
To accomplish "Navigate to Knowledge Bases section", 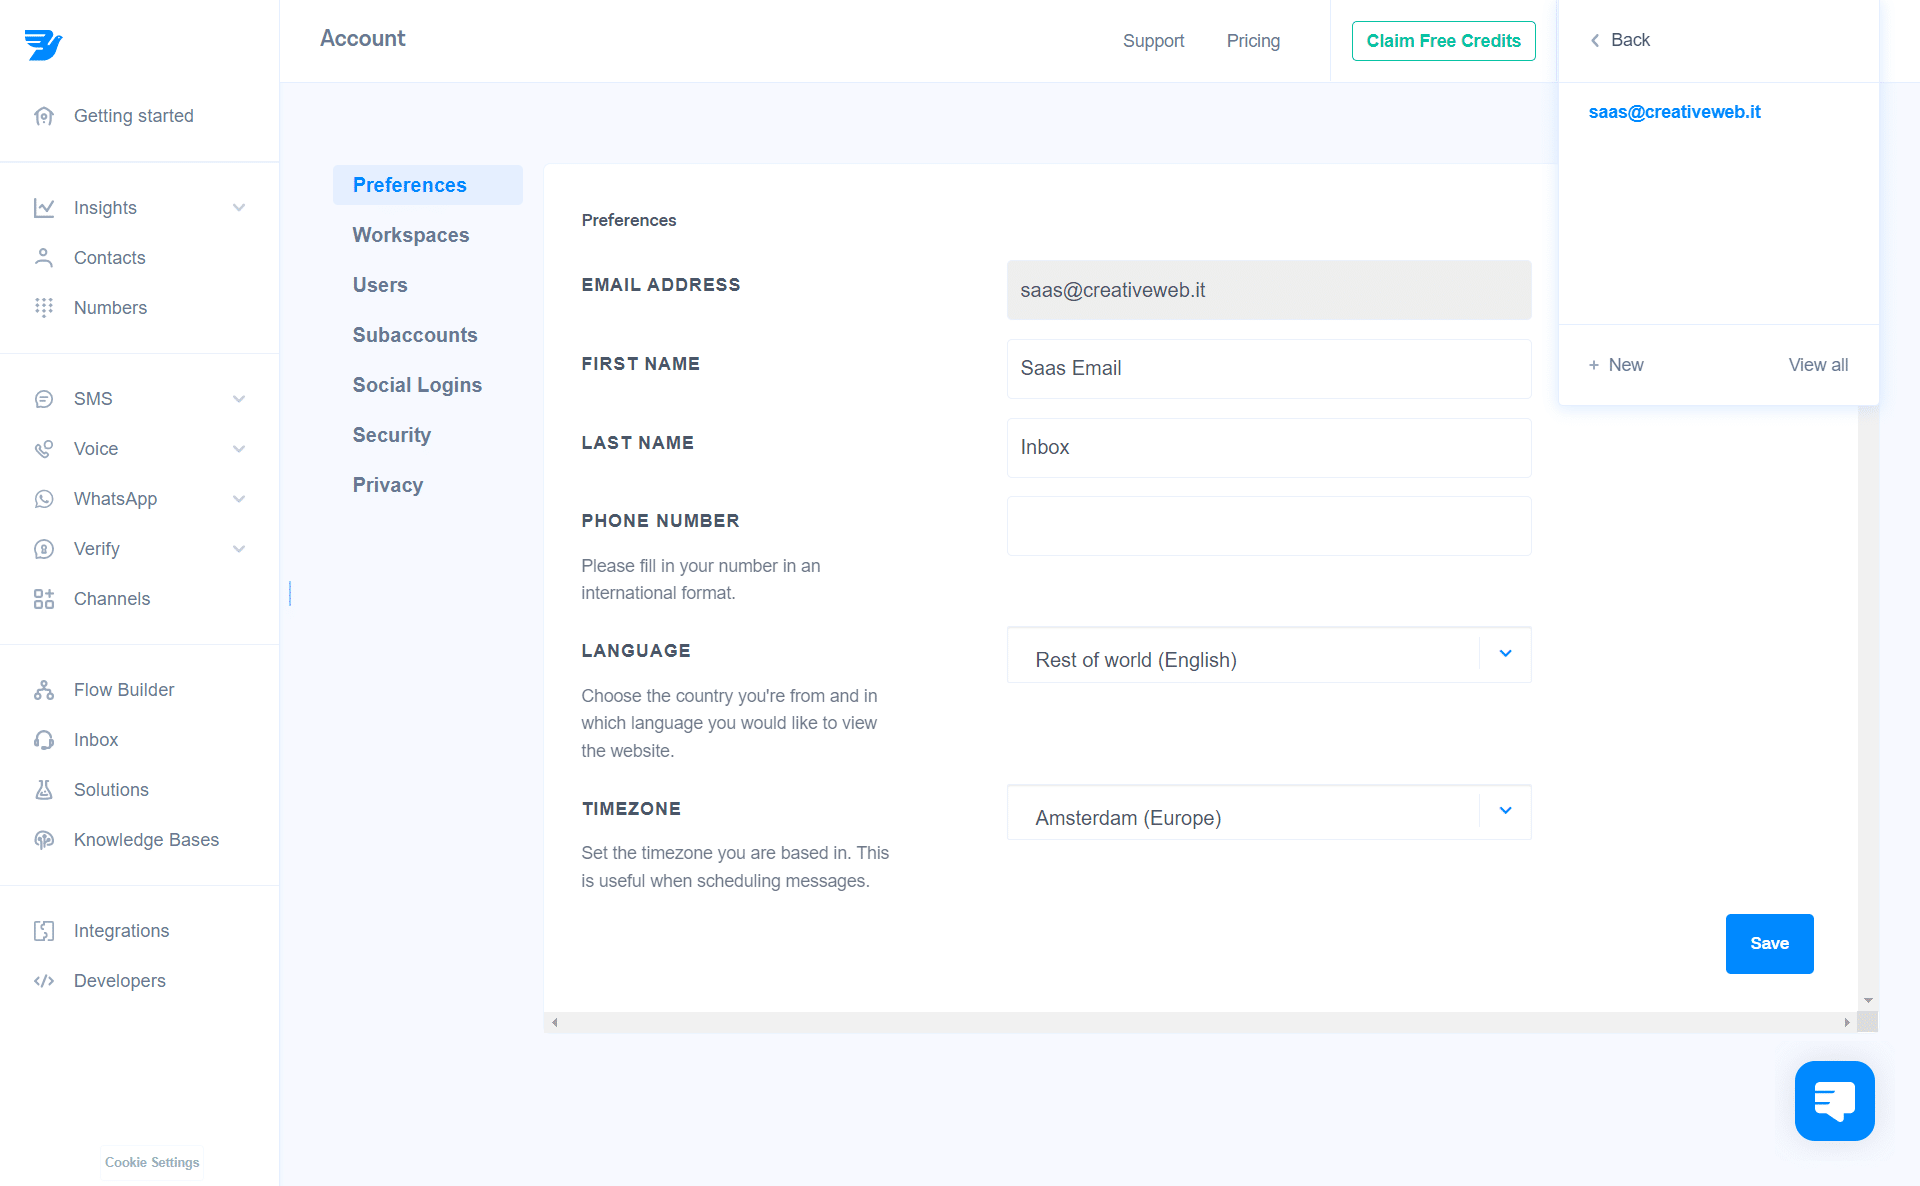I will pos(147,839).
